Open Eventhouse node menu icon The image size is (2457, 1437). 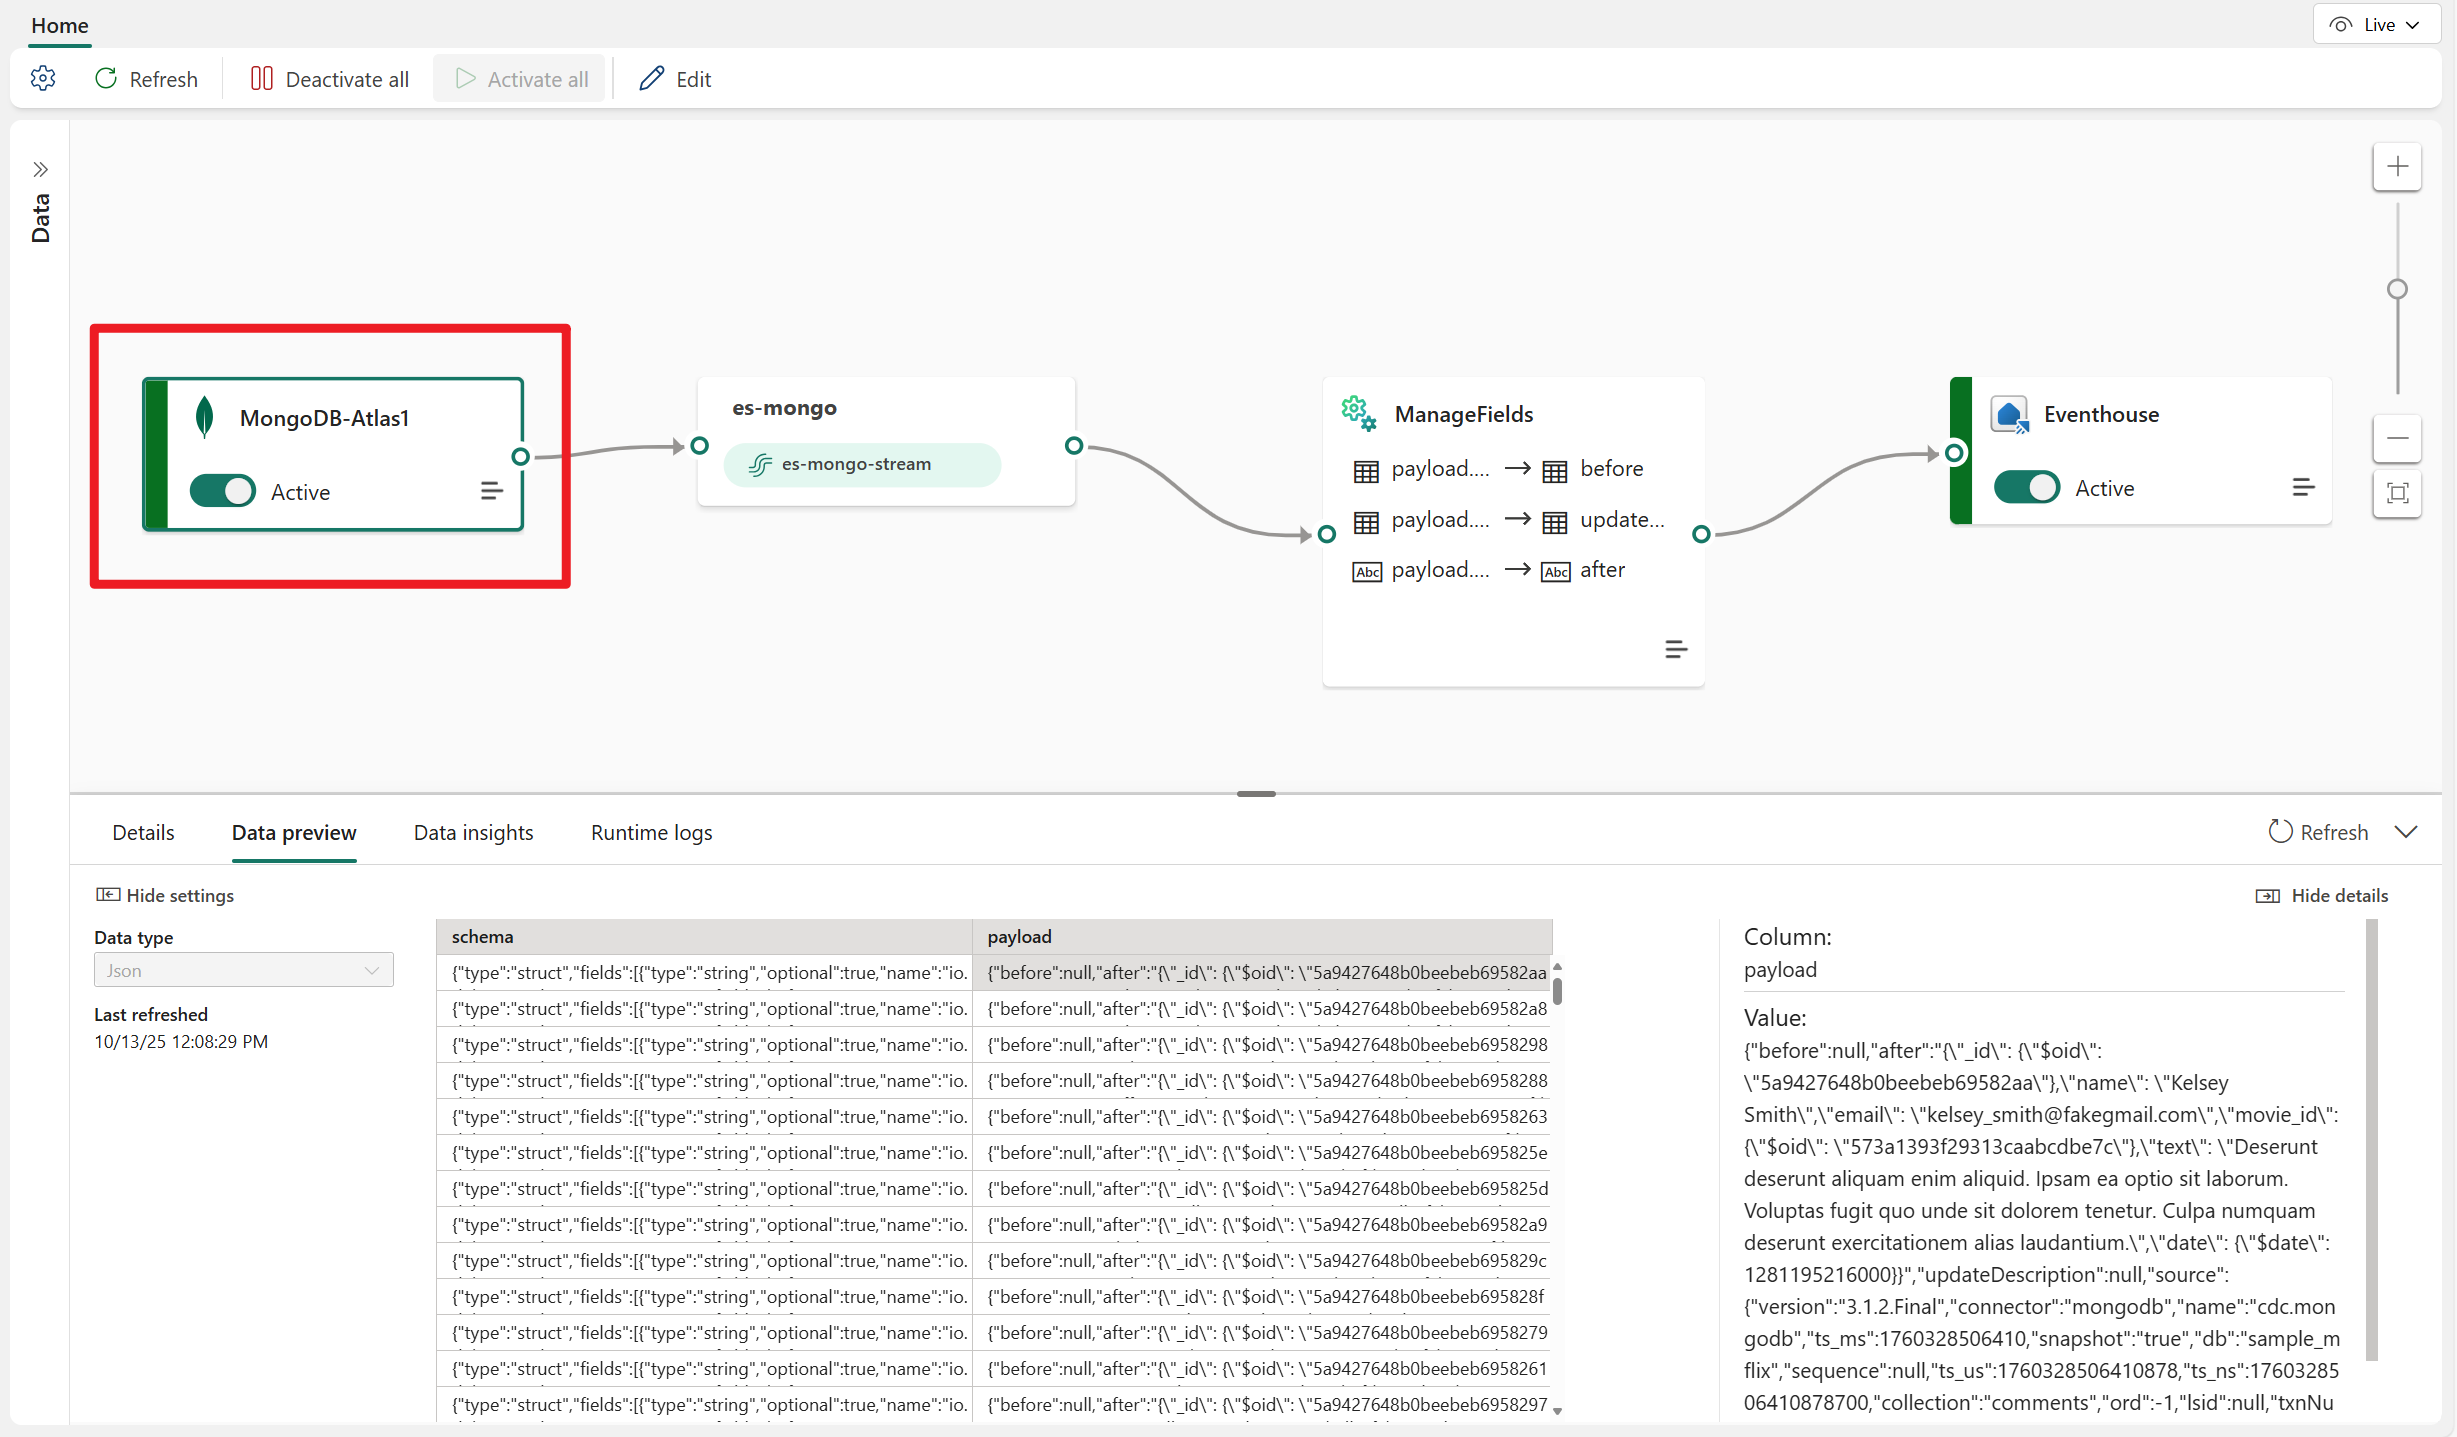pyautogui.click(x=2303, y=487)
